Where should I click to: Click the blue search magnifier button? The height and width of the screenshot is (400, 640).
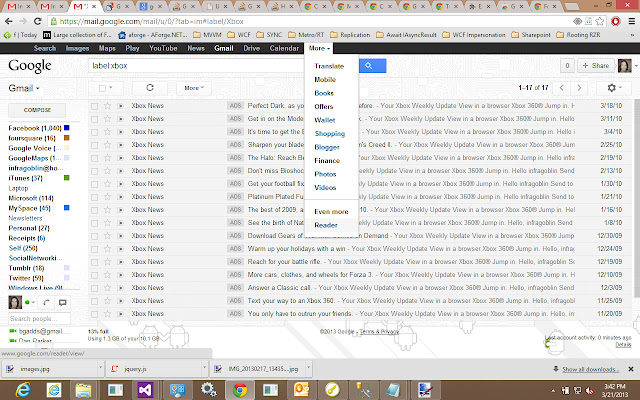pyautogui.click(x=372, y=66)
